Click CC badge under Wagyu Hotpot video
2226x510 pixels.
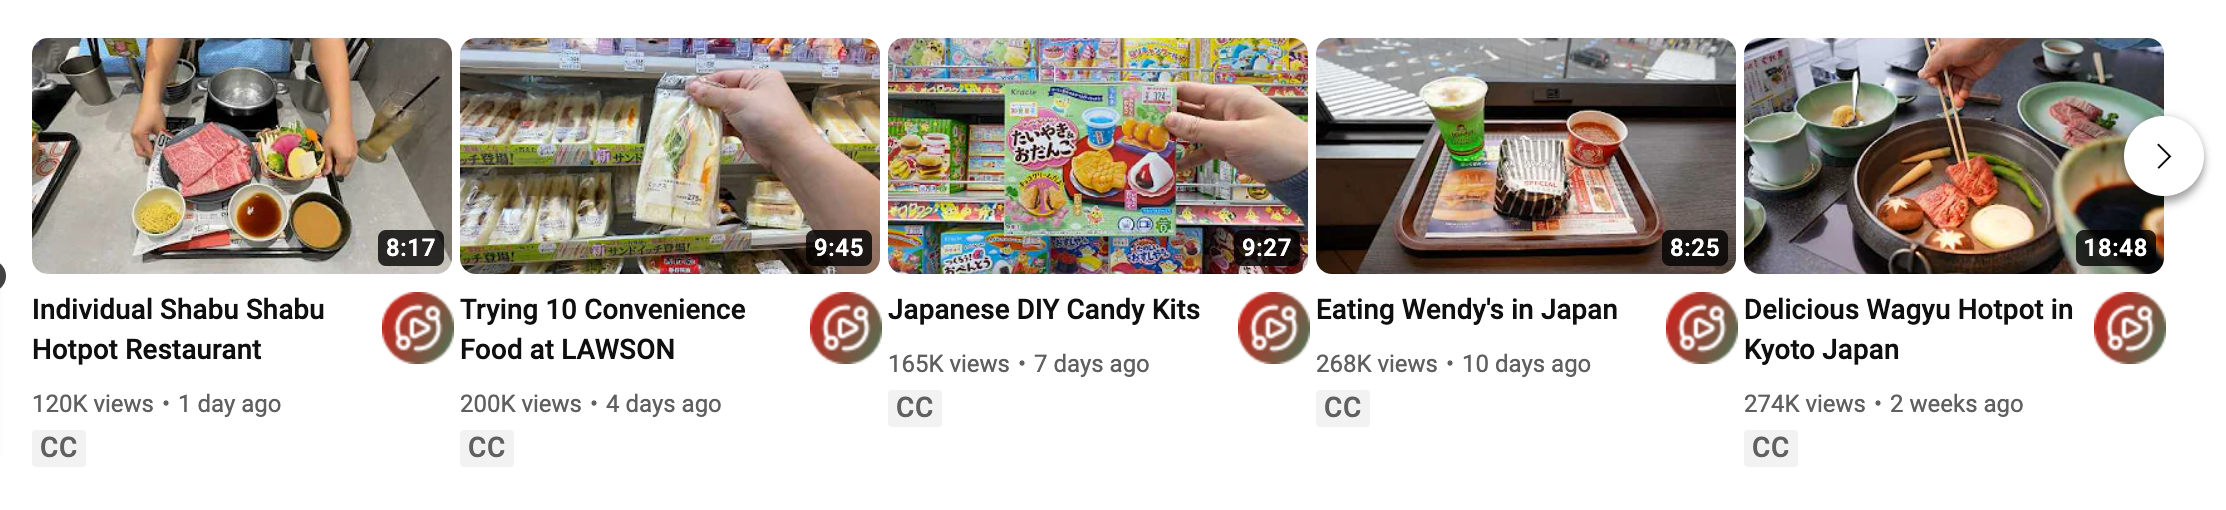point(1771,447)
